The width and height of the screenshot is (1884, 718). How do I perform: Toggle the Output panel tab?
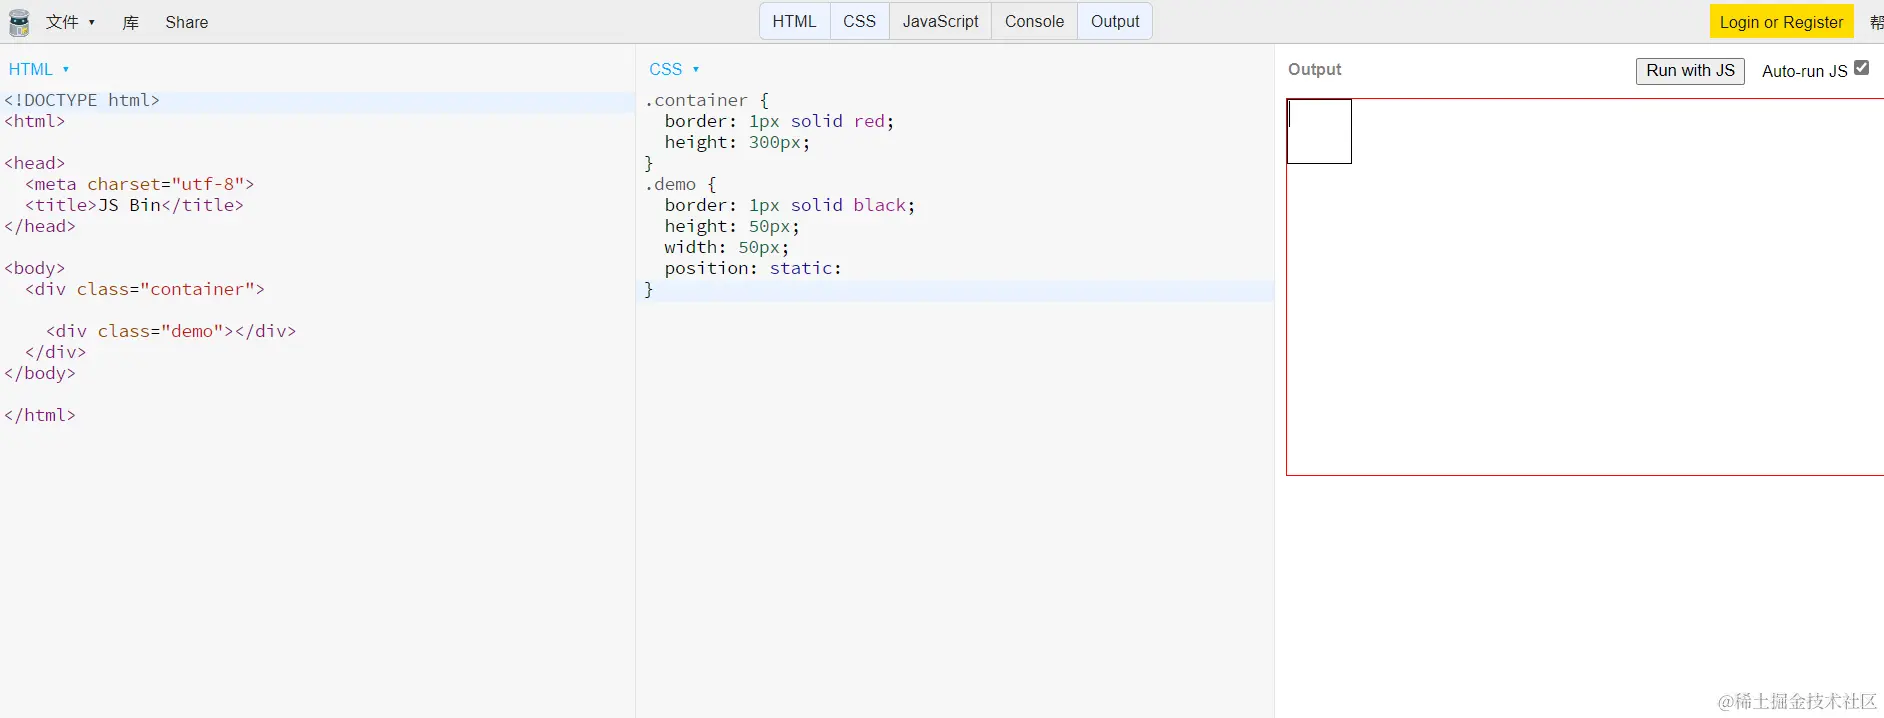[x=1115, y=21]
